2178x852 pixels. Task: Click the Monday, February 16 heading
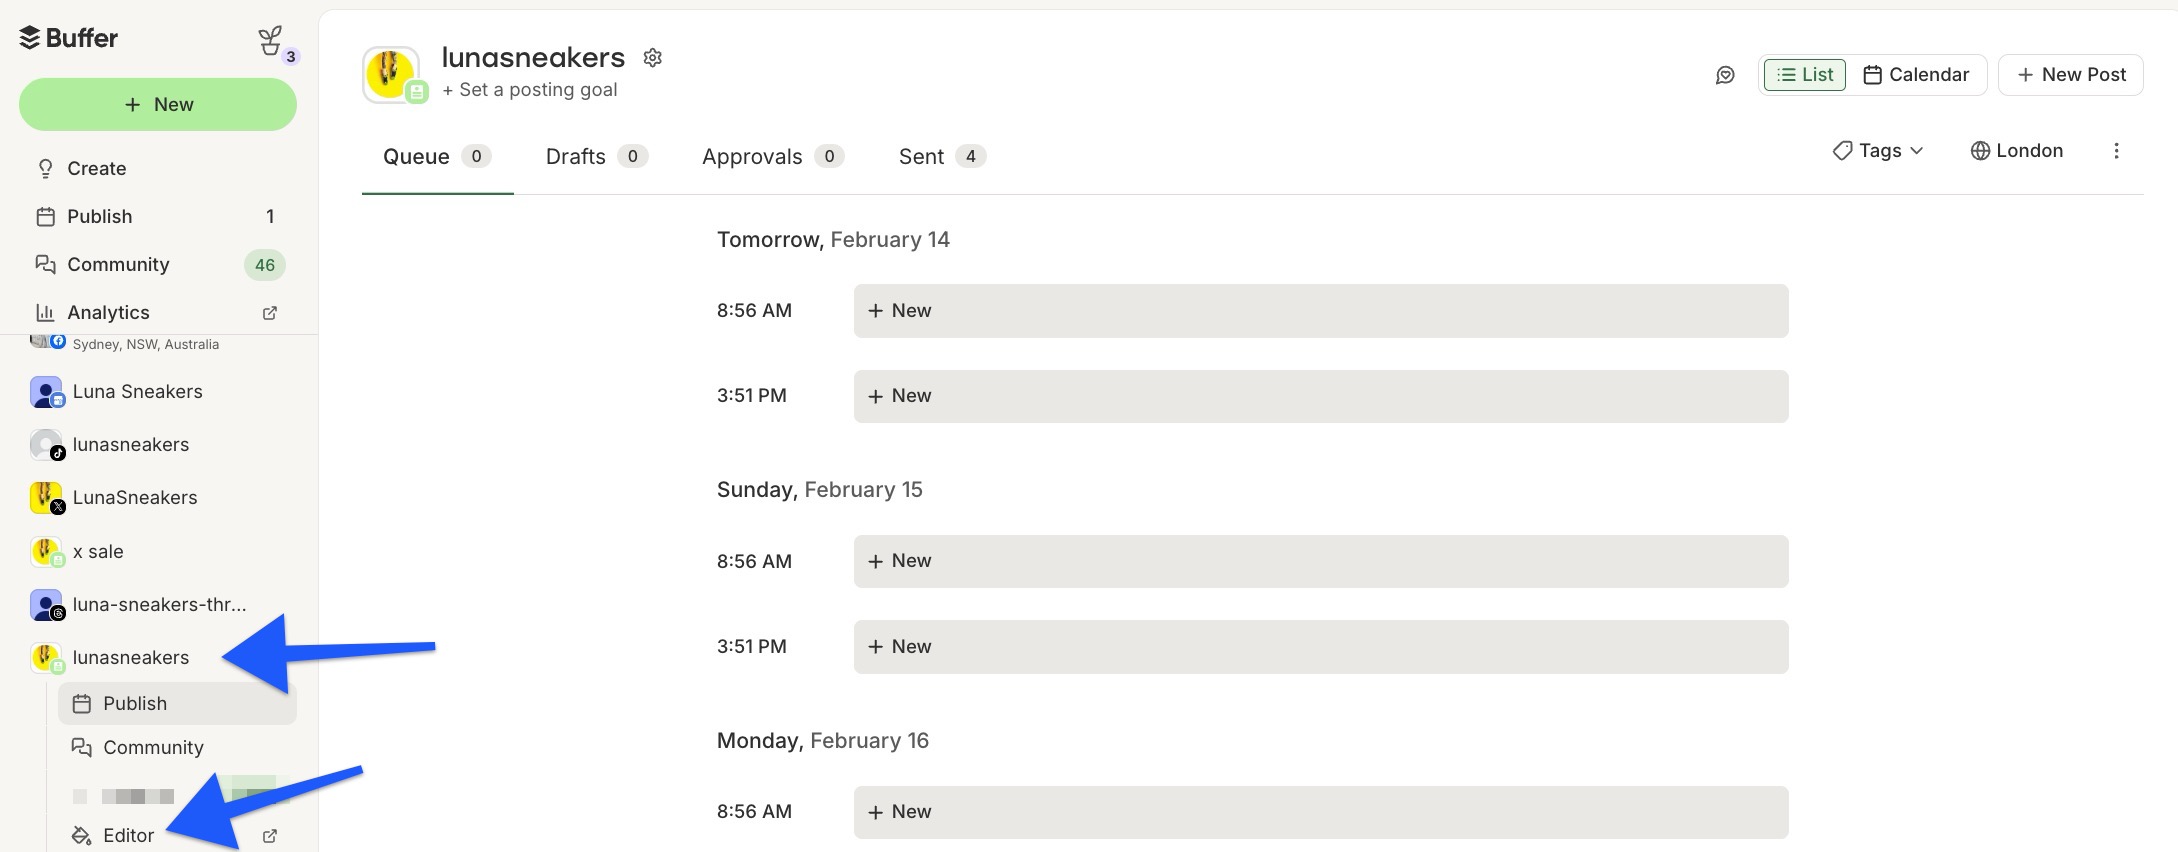pyautogui.click(x=822, y=741)
